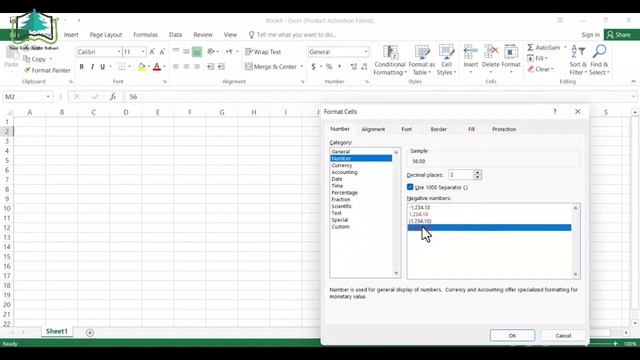Click the Decrease Font Size icon
This screenshot has height=360, width=640.
[162, 52]
